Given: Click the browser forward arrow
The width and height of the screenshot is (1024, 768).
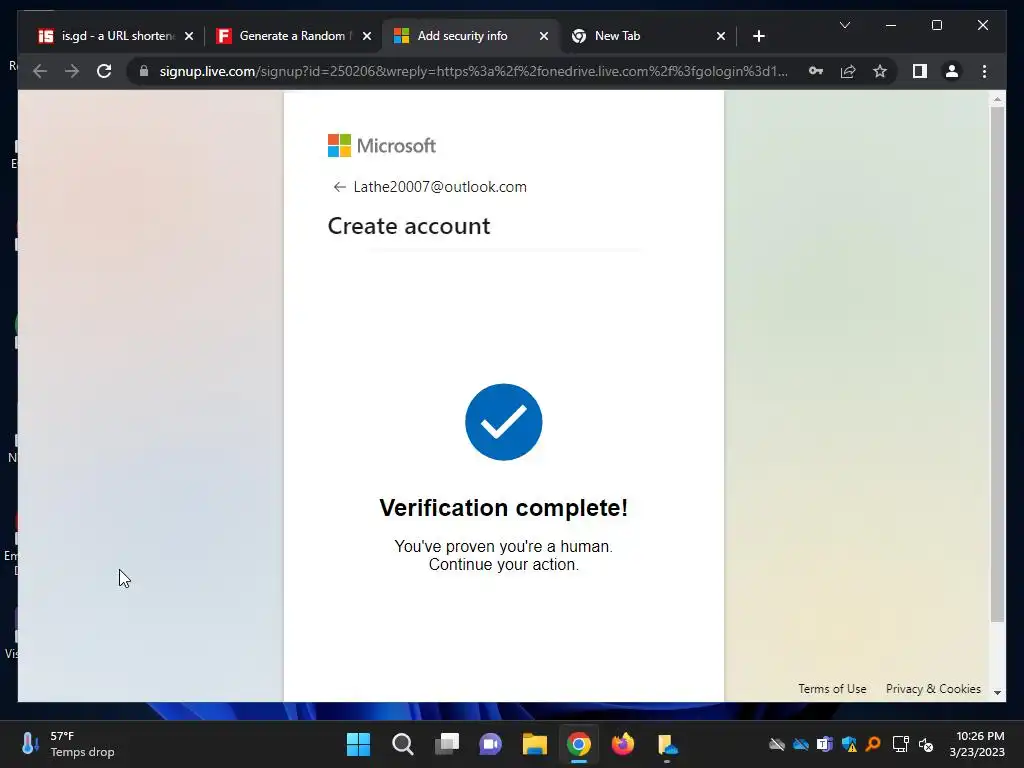Looking at the screenshot, I should click(72, 71).
